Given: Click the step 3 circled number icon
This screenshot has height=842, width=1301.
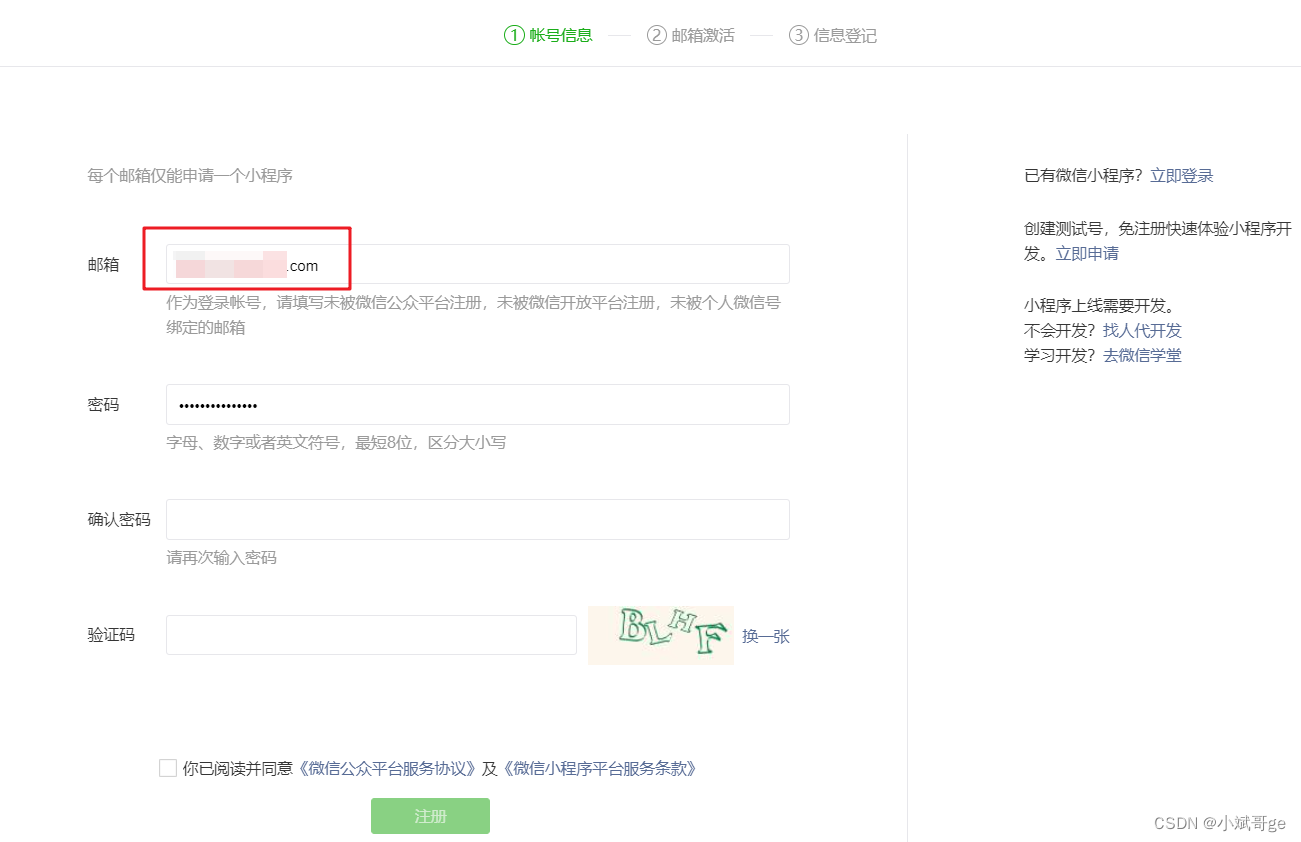Looking at the screenshot, I should (x=798, y=34).
